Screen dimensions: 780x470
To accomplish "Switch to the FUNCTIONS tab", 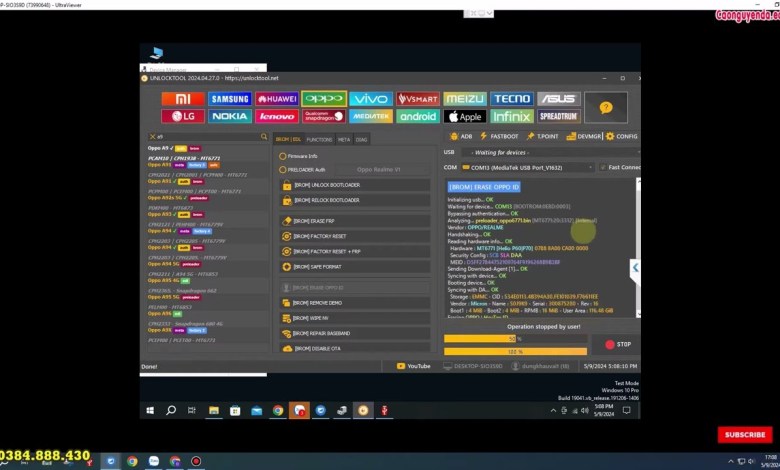I will pyautogui.click(x=319, y=139).
